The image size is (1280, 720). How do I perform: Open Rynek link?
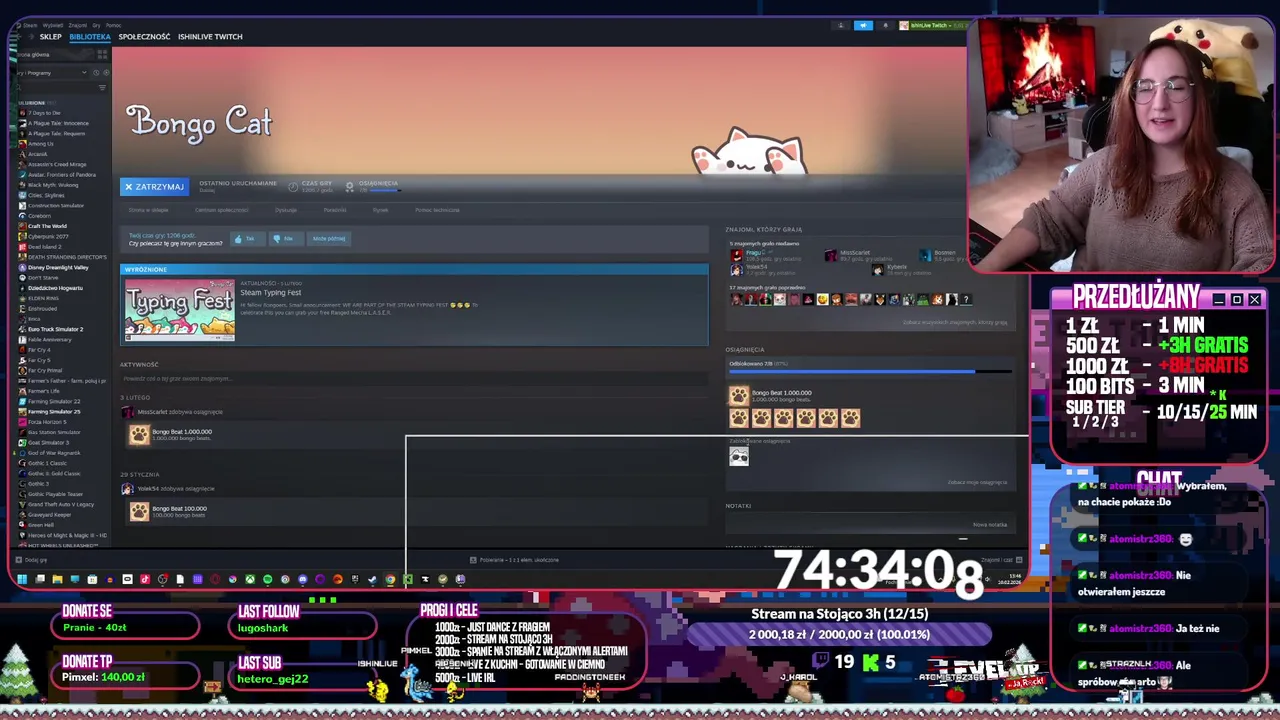click(380, 210)
